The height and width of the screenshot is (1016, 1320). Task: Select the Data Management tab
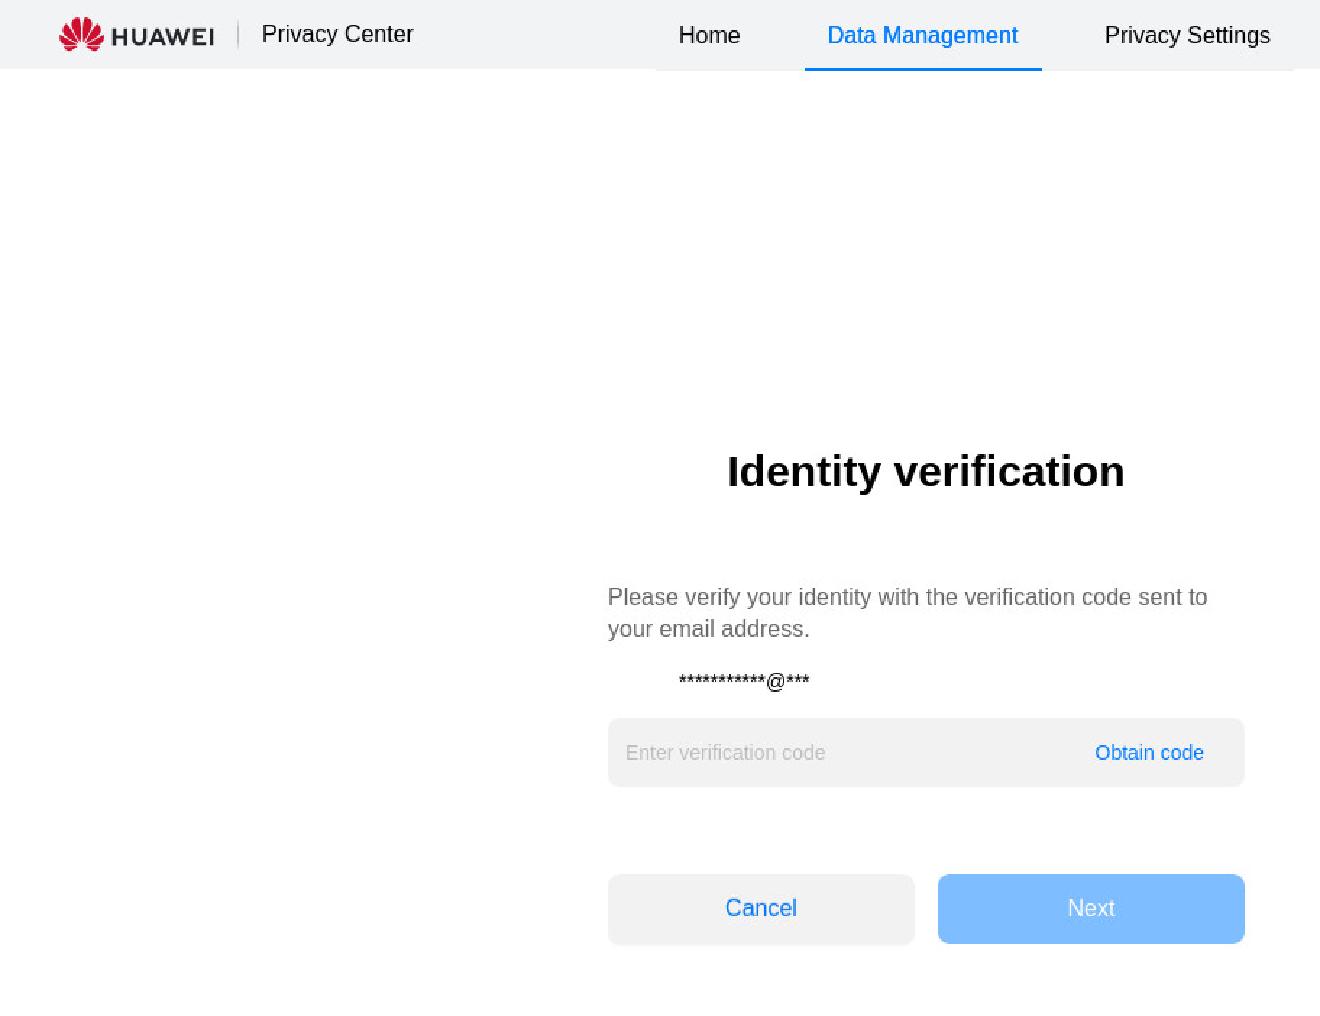(921, 35)
